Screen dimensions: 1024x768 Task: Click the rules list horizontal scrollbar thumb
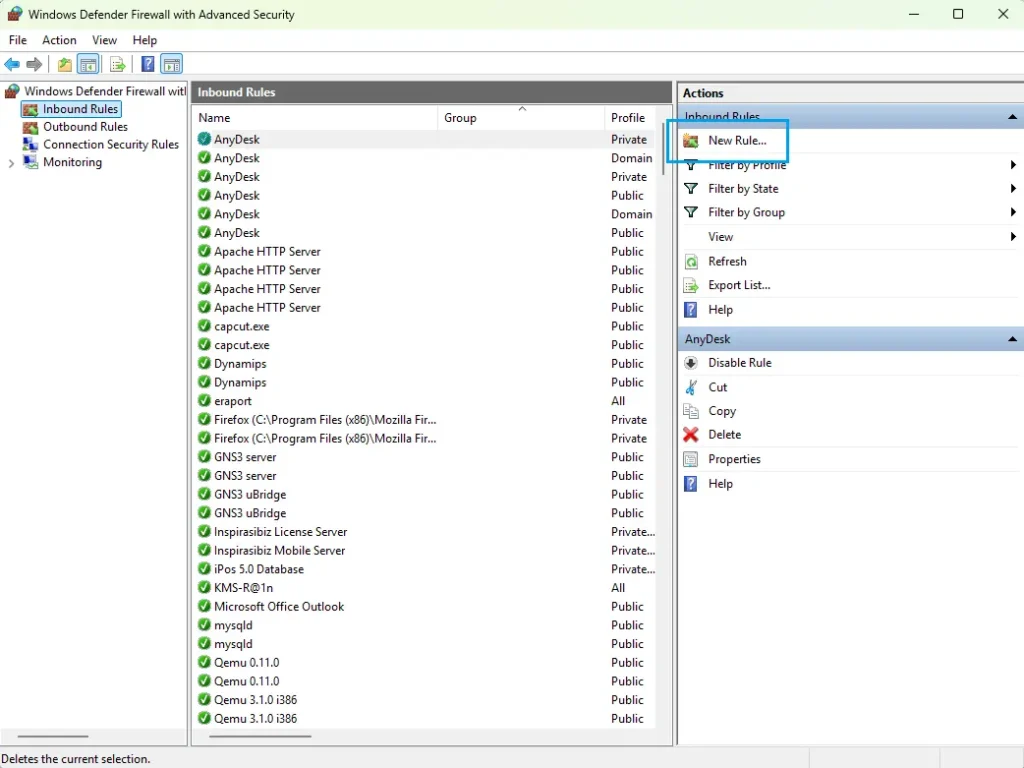(x=260, y=736)
